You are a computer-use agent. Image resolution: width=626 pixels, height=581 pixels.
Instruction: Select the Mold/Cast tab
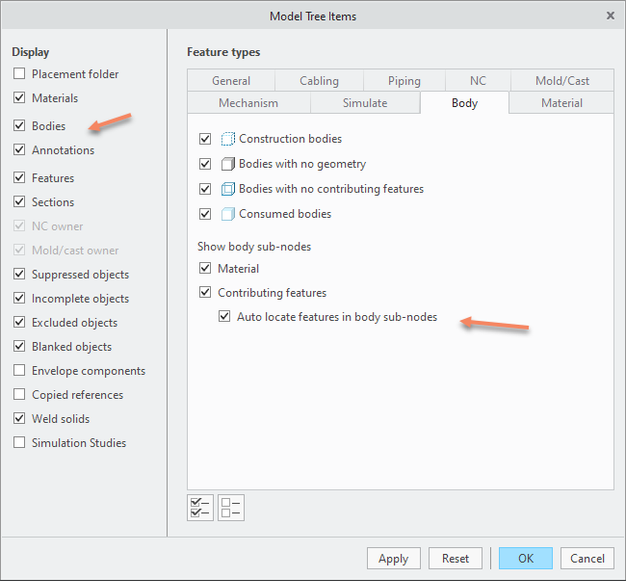563,81
